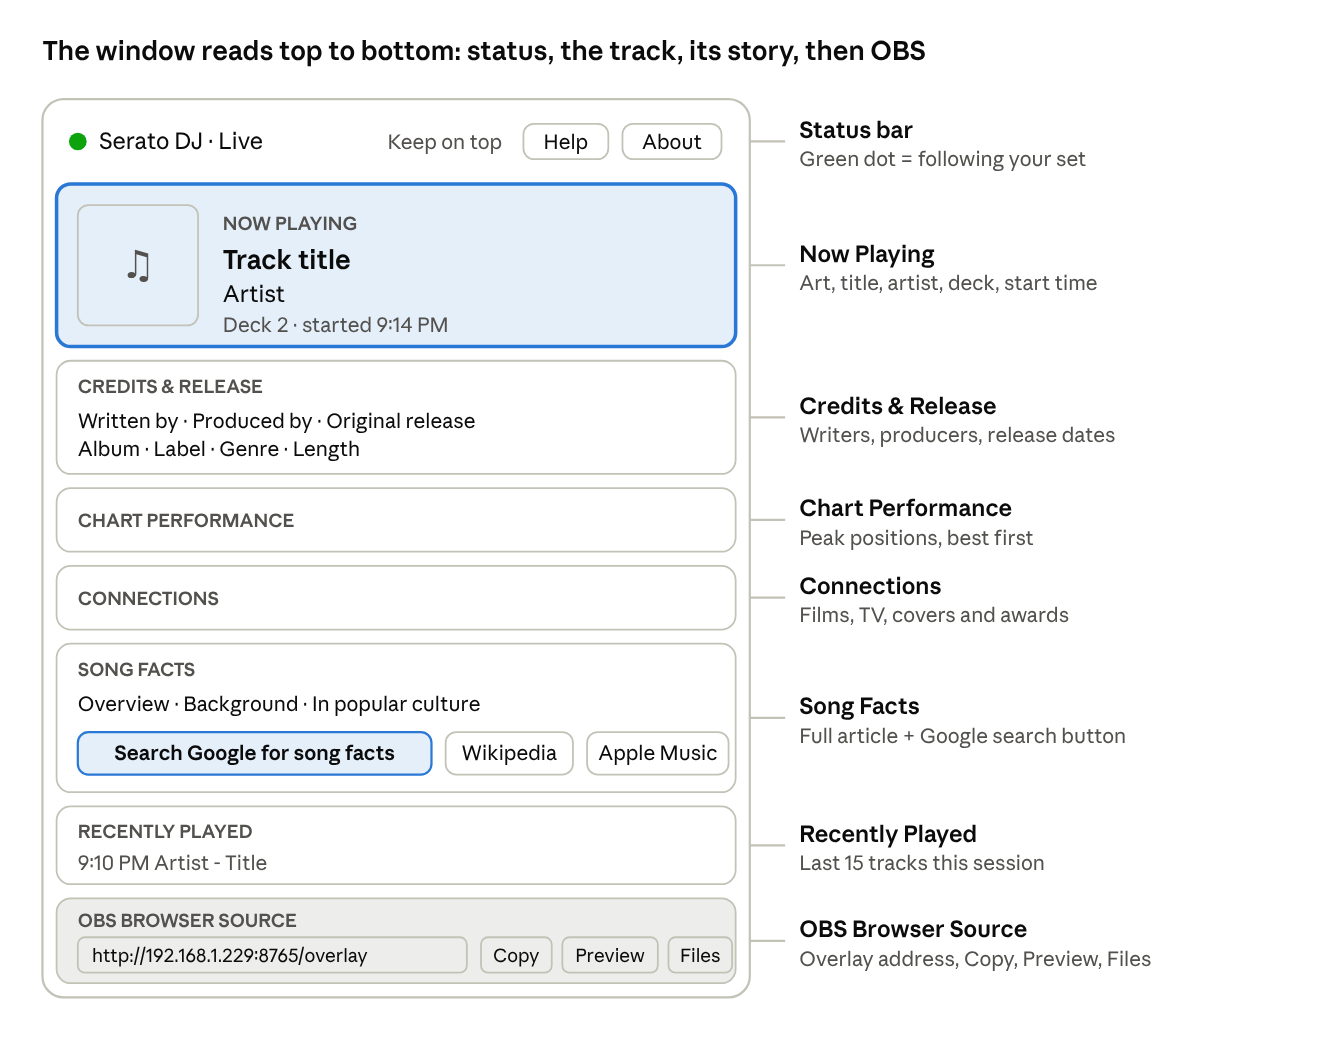Click the green status dot
The width and height of the screenshot is (1344, 1052).
[78, 142]
